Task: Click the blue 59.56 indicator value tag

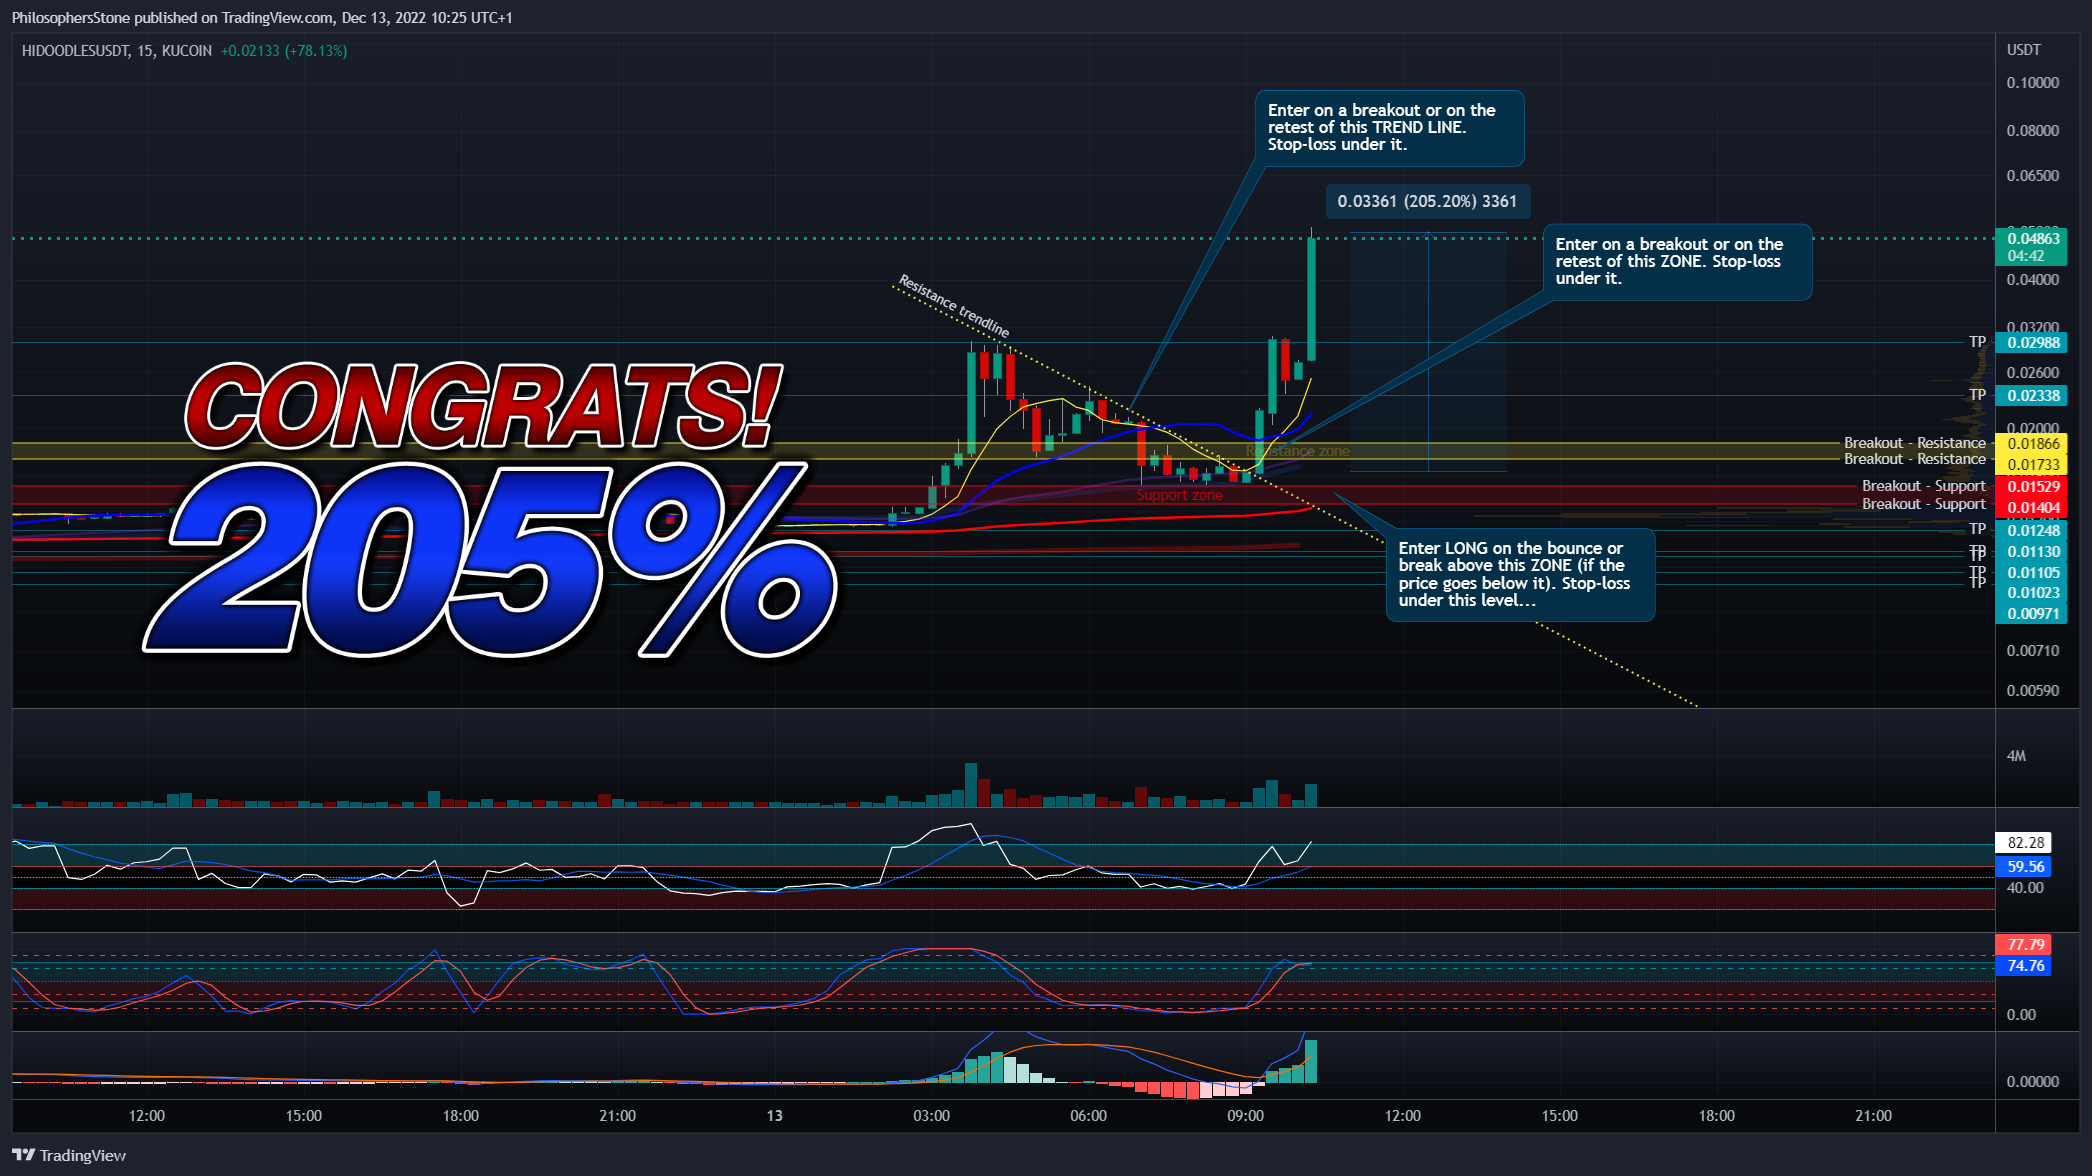Action: click(2023, 867)
